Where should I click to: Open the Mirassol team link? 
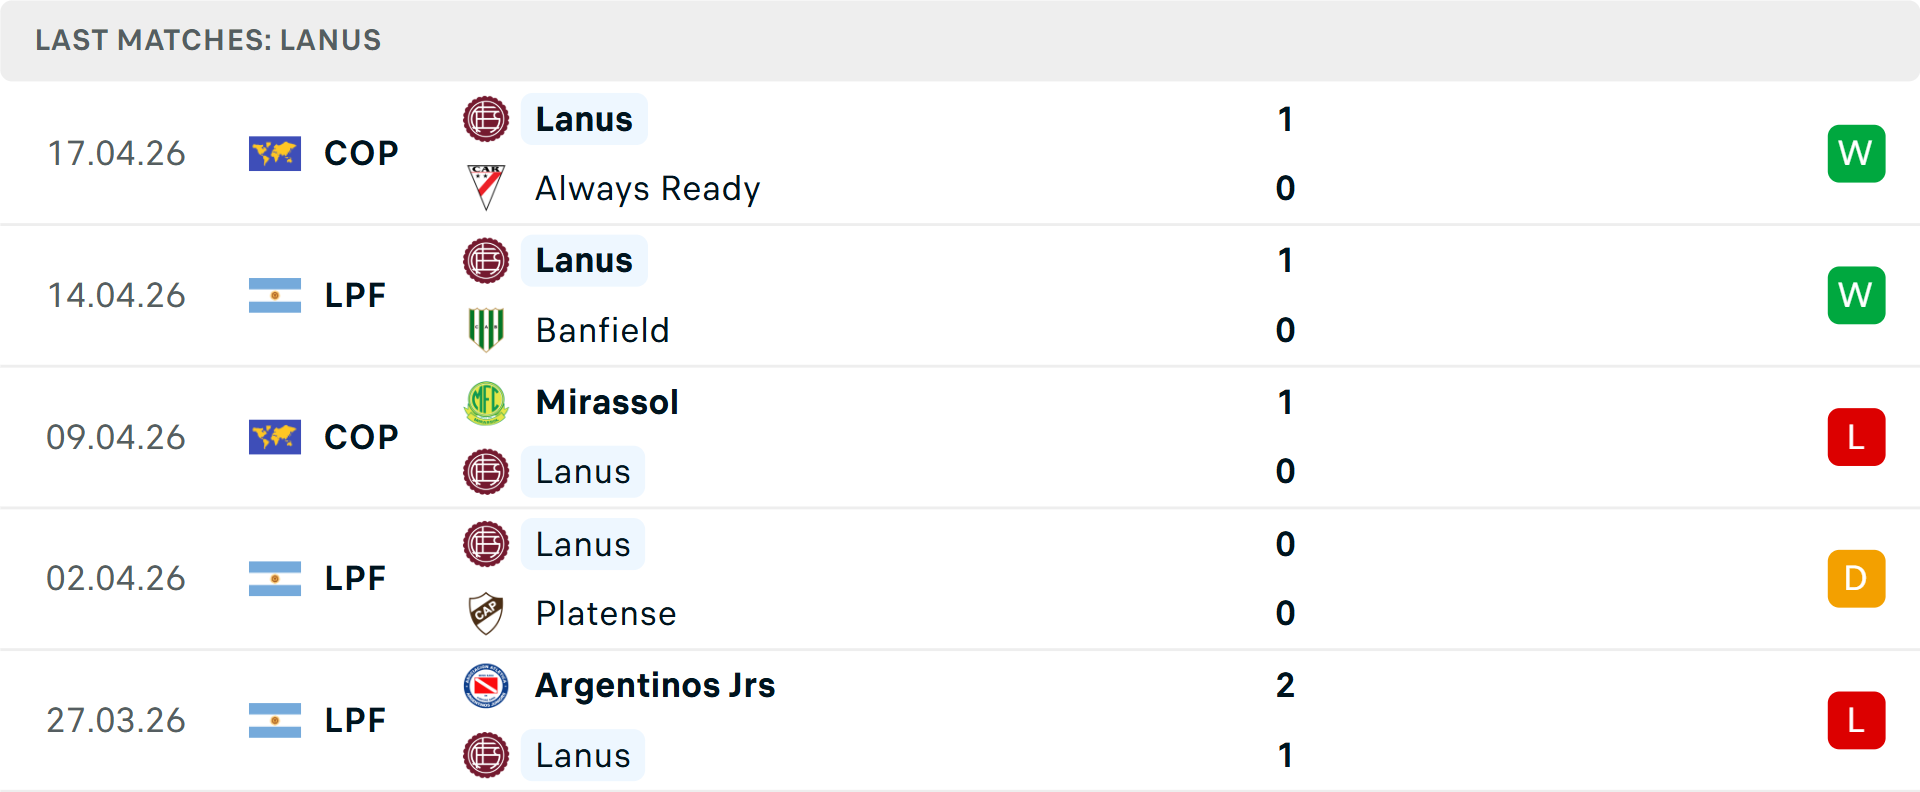point(607,402)
